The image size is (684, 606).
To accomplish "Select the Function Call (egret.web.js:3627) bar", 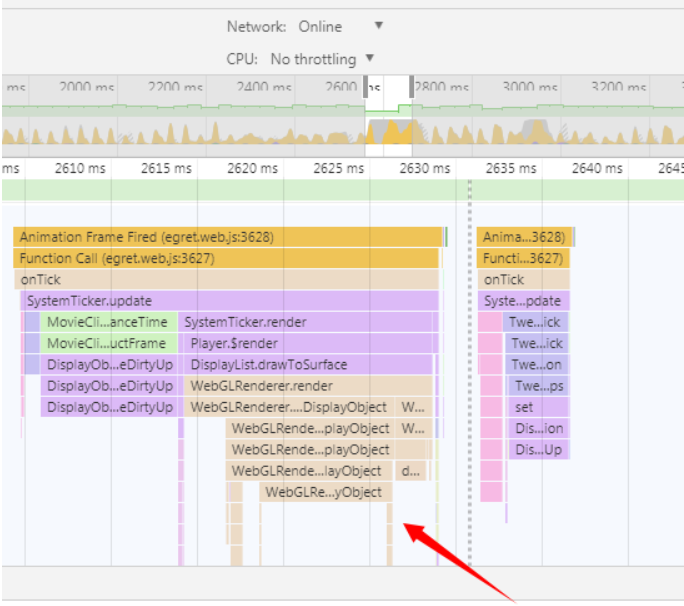I will pyautogui.click(x=226, y=258).
